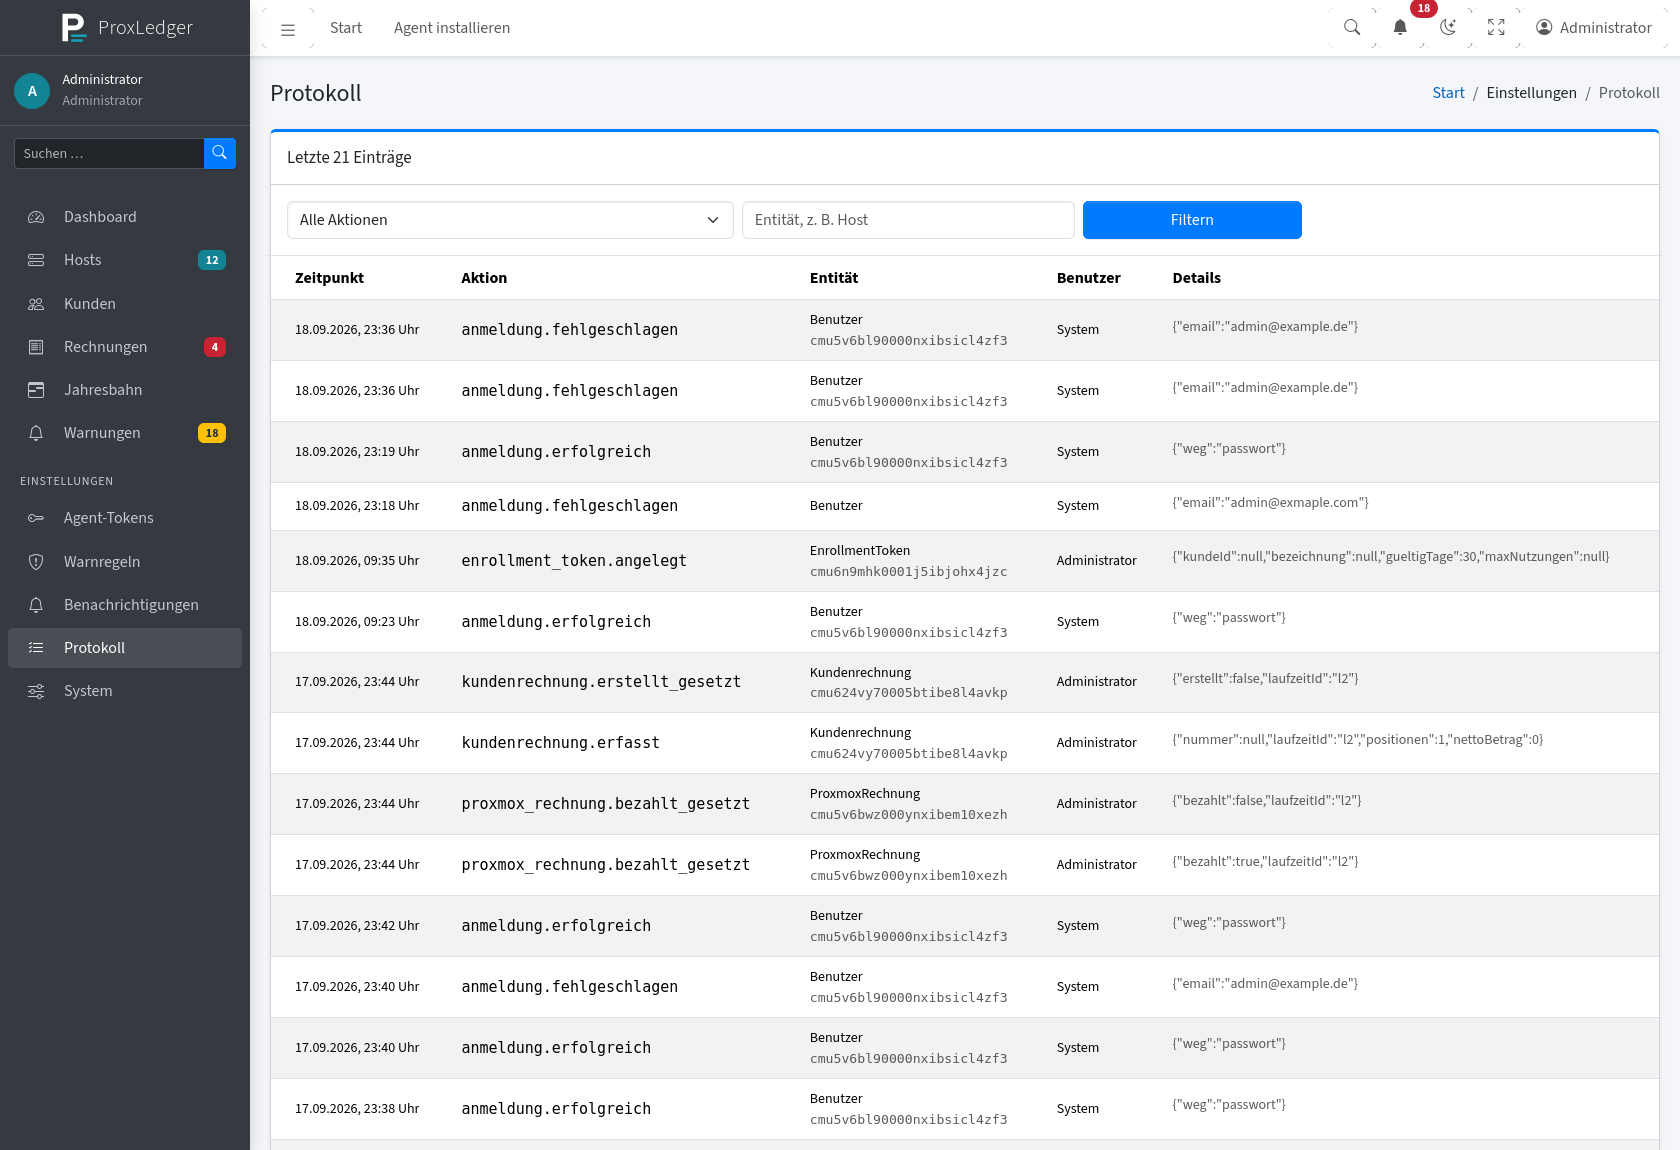Click the Filtern button
The image size is (1680, 1150).
click(x=1192, y=220)
